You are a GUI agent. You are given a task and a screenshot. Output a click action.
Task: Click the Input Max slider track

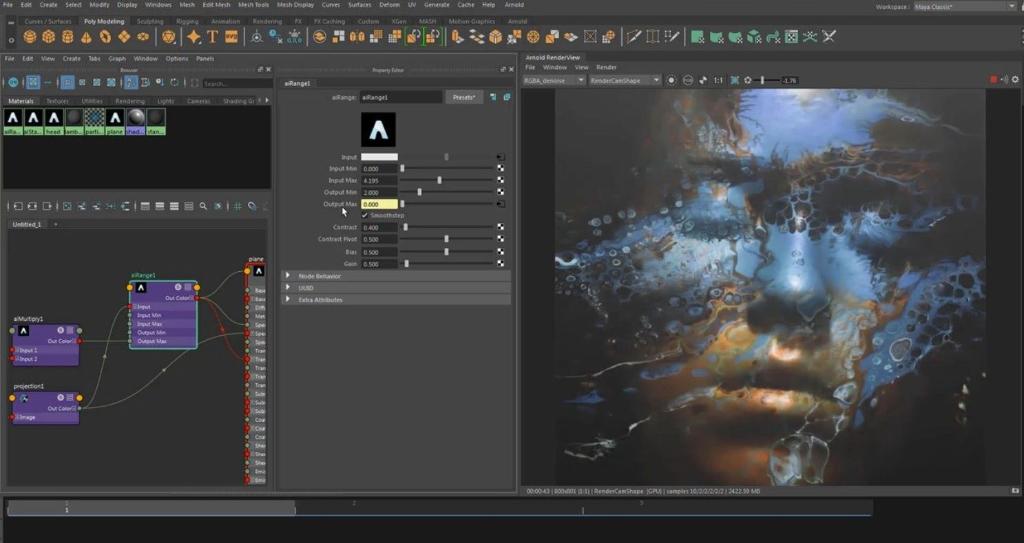447,180
